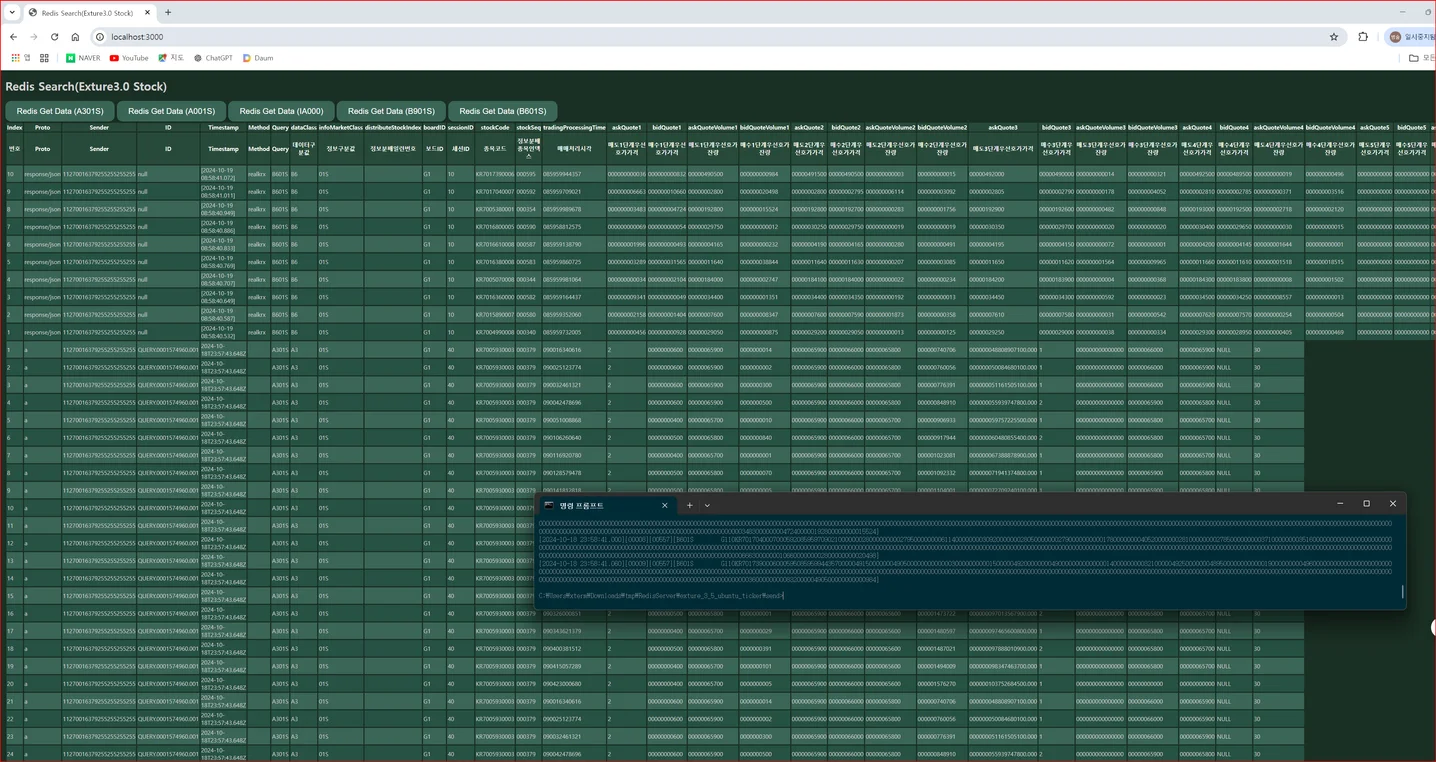Click the bidQuoteVolume4 column header
This screenshot has height=762, width=1436.
coord(1330,128)
